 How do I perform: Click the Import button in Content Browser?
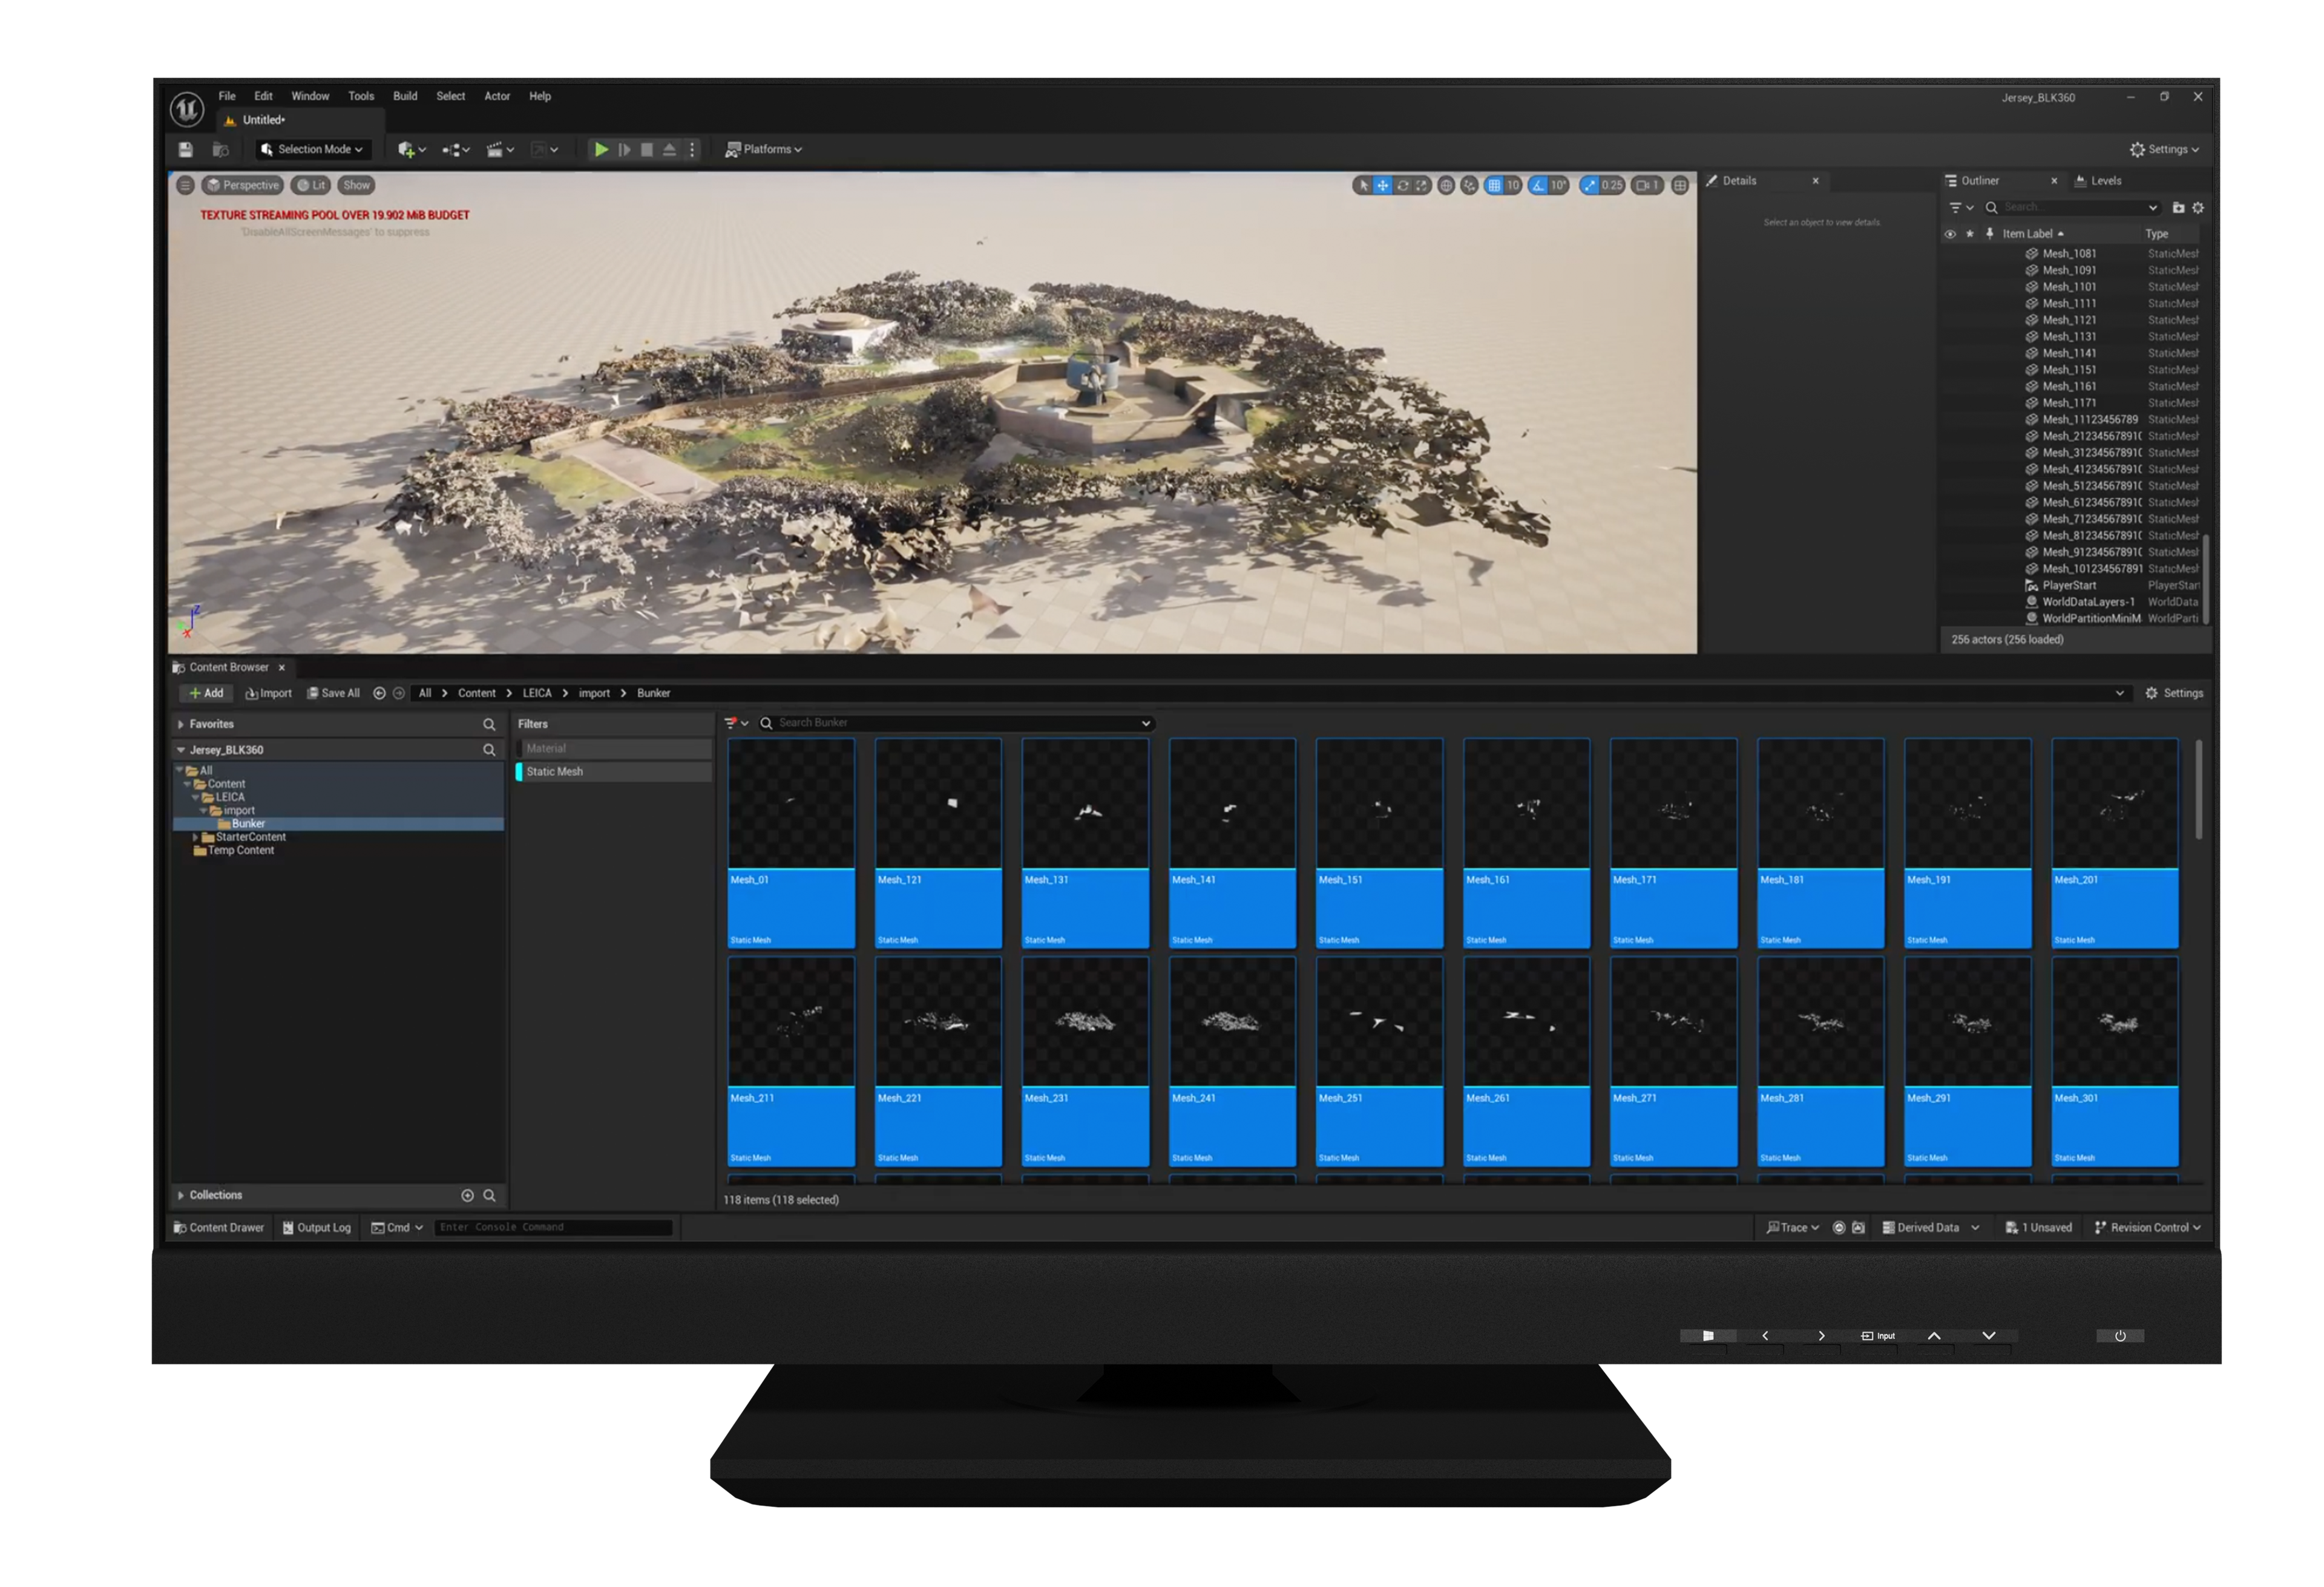pyautogui.click(x=269, y=693)
